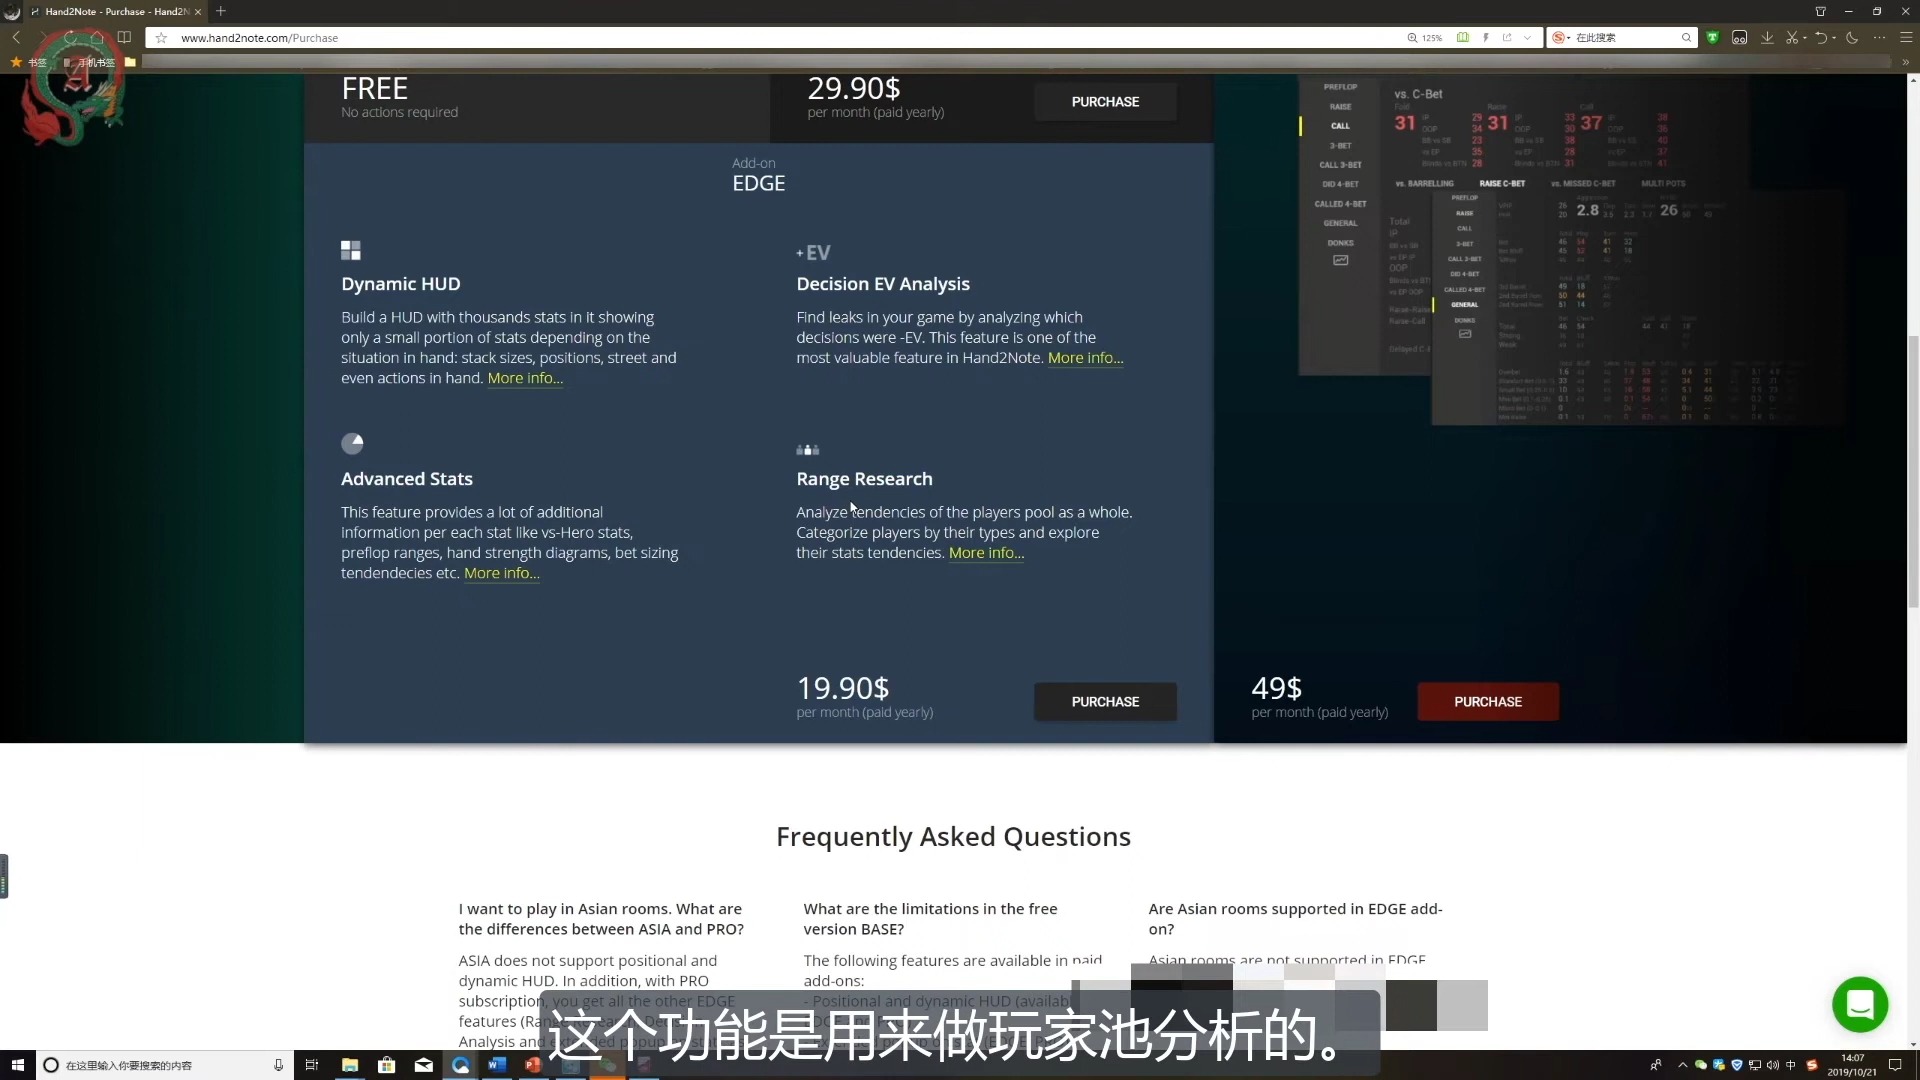Open the yellow folder in bookmarks bar
Image resolution: width=1920 pixels, height=1080 pixels.
pyautogui.click(x=130, y=62)
